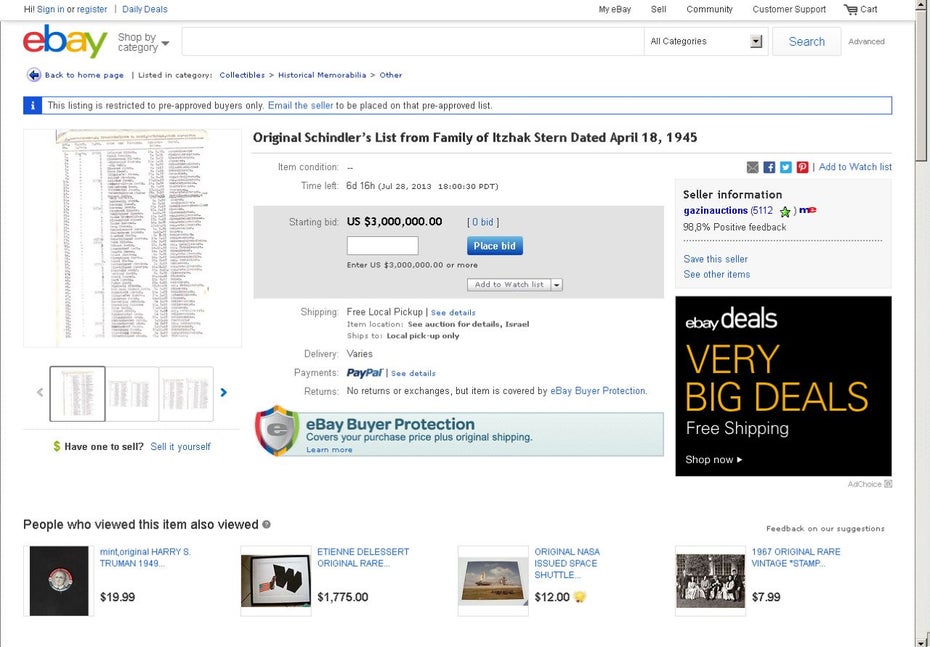Share listing on Pinterest icon
The image size is (930, 647).
coord(802,167)
